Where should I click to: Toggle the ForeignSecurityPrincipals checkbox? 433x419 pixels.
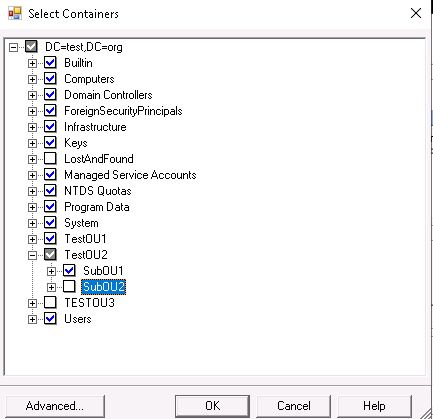[x=50, y=110]
